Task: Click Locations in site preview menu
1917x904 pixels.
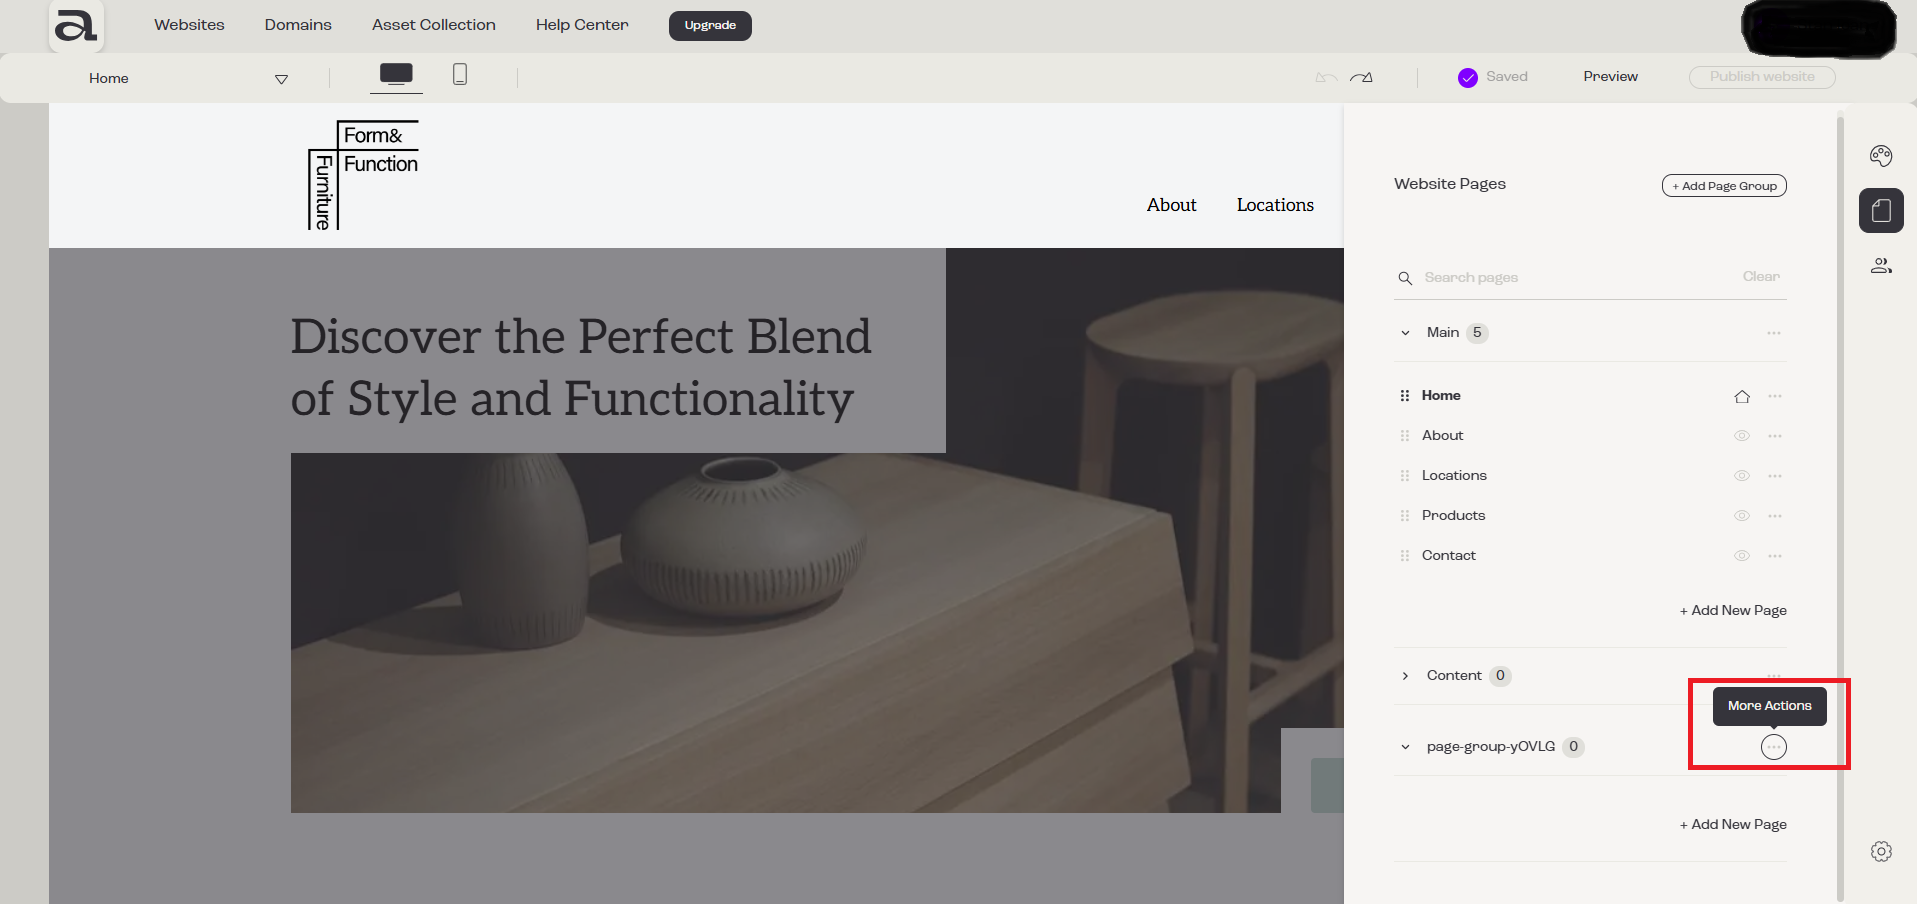Action: pyautogui.click(x=1275, y=205)
